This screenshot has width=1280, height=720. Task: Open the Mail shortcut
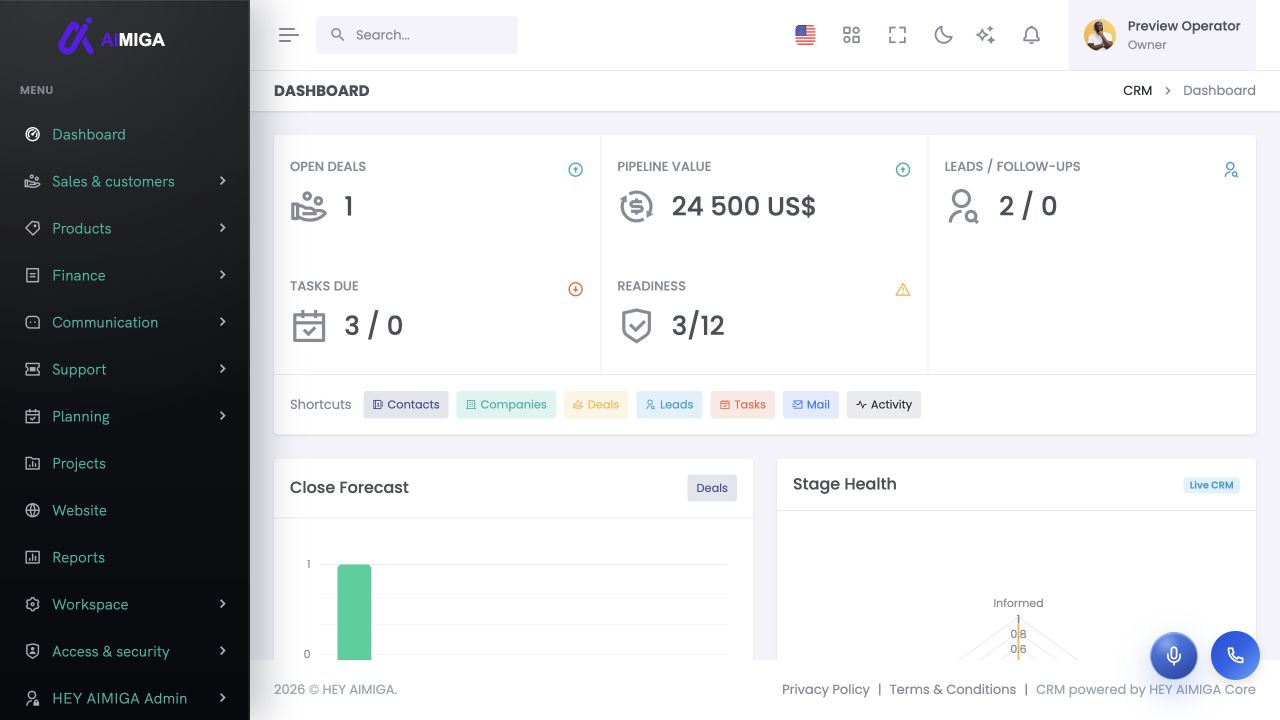tap(811, 405)
